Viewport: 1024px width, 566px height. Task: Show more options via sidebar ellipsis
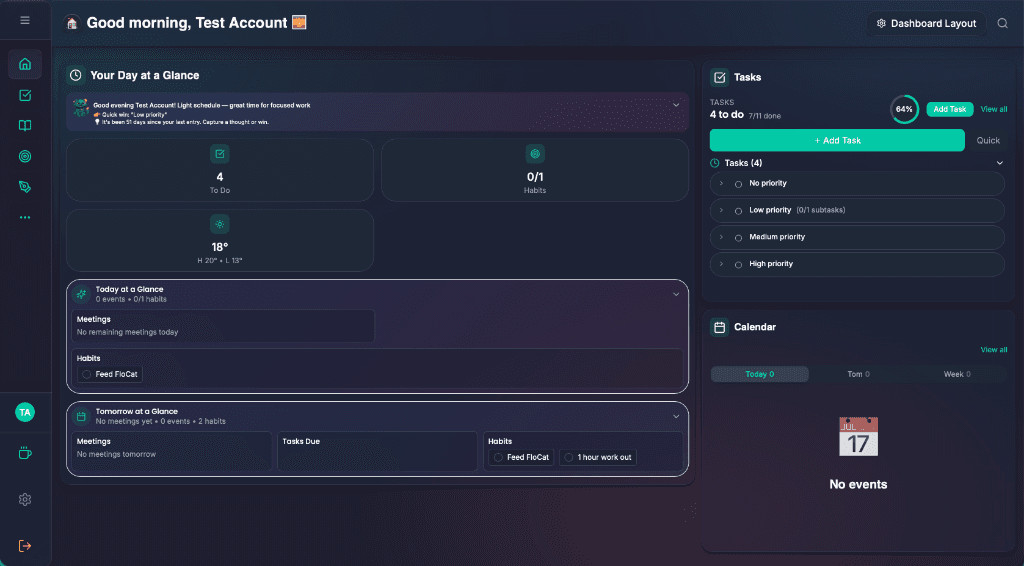click(x=25, y=217)
